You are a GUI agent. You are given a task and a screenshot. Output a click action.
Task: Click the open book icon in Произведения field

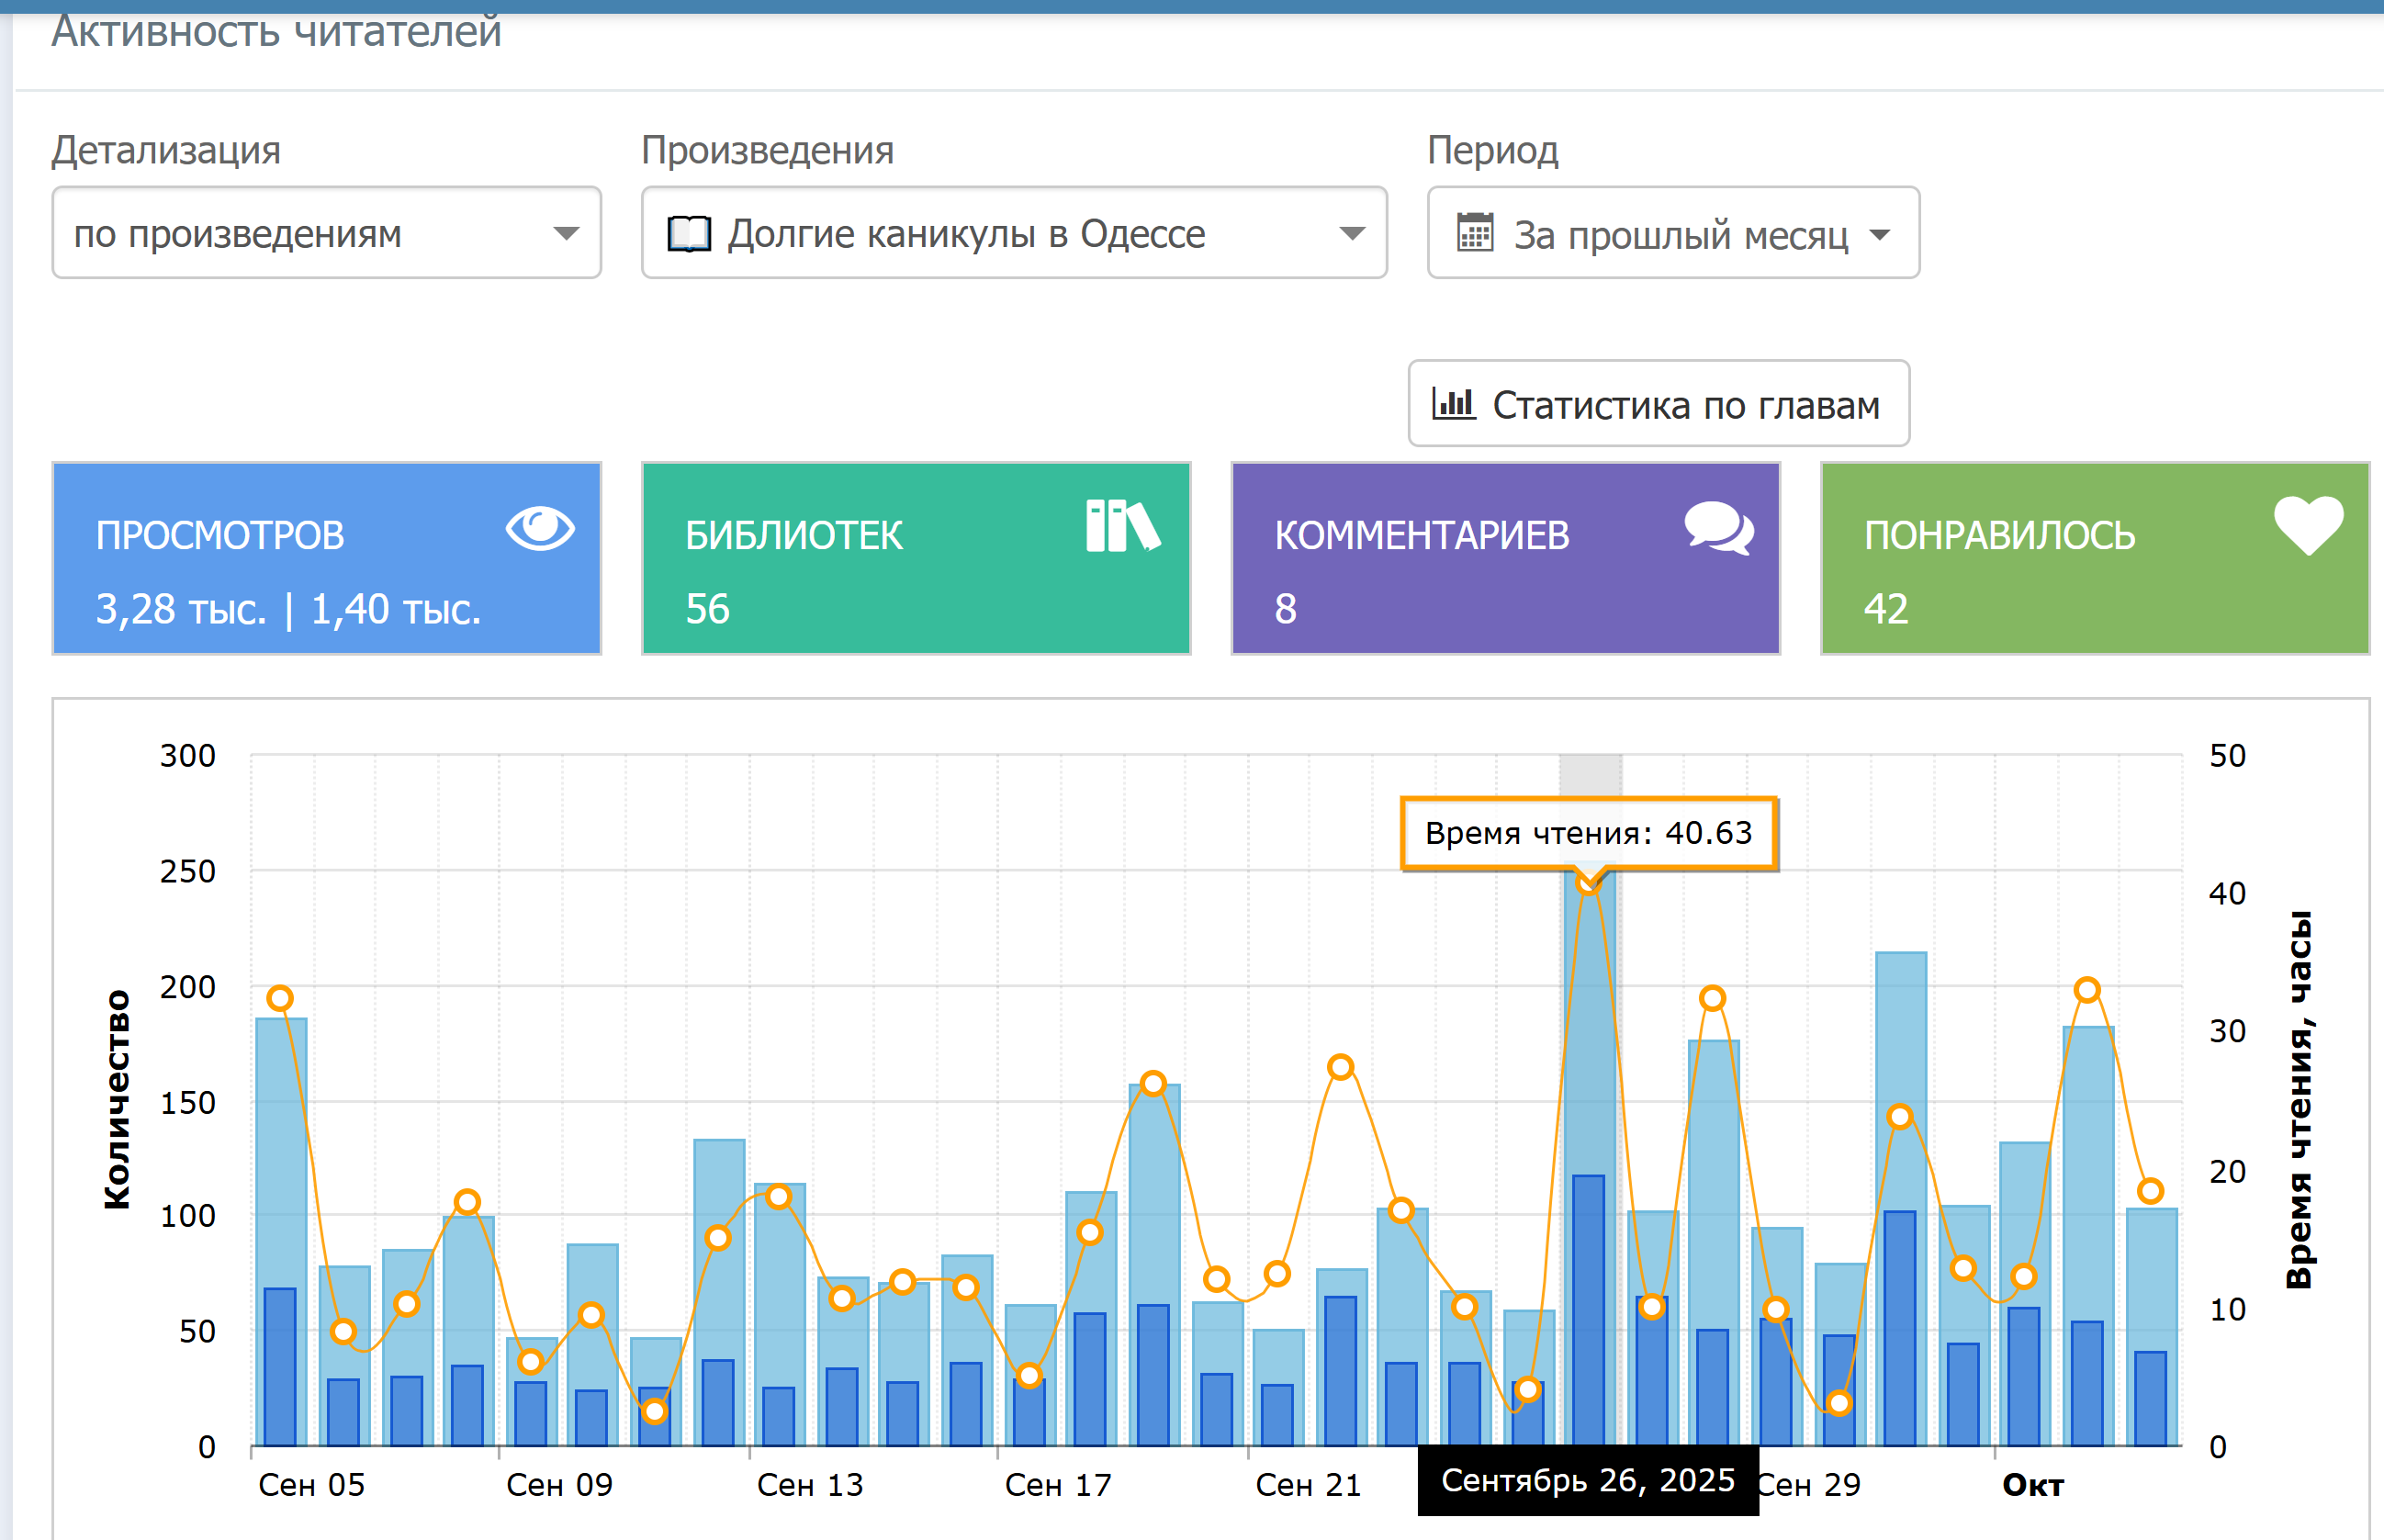[x=689, y=234]
